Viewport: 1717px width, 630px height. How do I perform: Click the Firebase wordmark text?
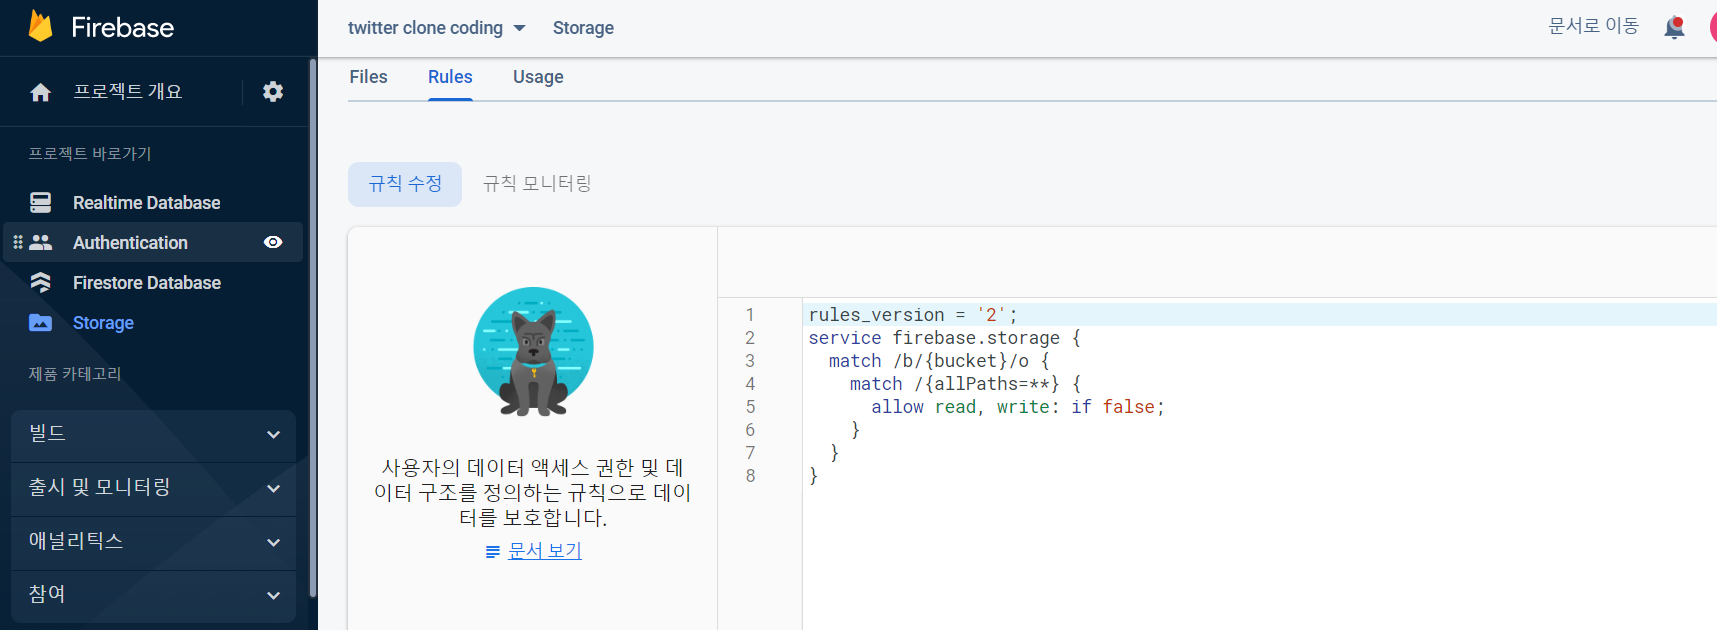123,27
